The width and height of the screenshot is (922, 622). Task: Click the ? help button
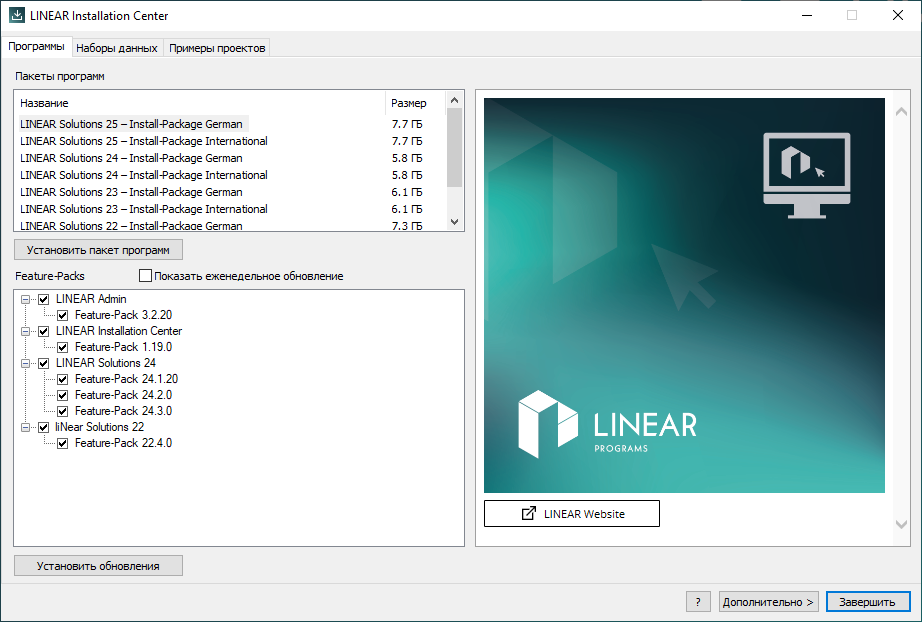(698, 601)
